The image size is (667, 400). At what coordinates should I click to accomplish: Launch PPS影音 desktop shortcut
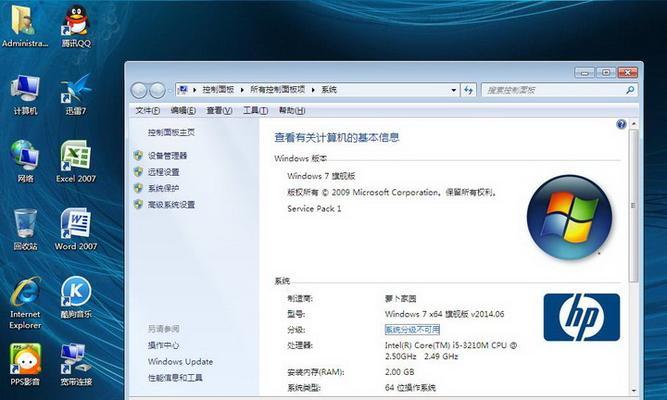pyautogui.click(x=25, y=365)
